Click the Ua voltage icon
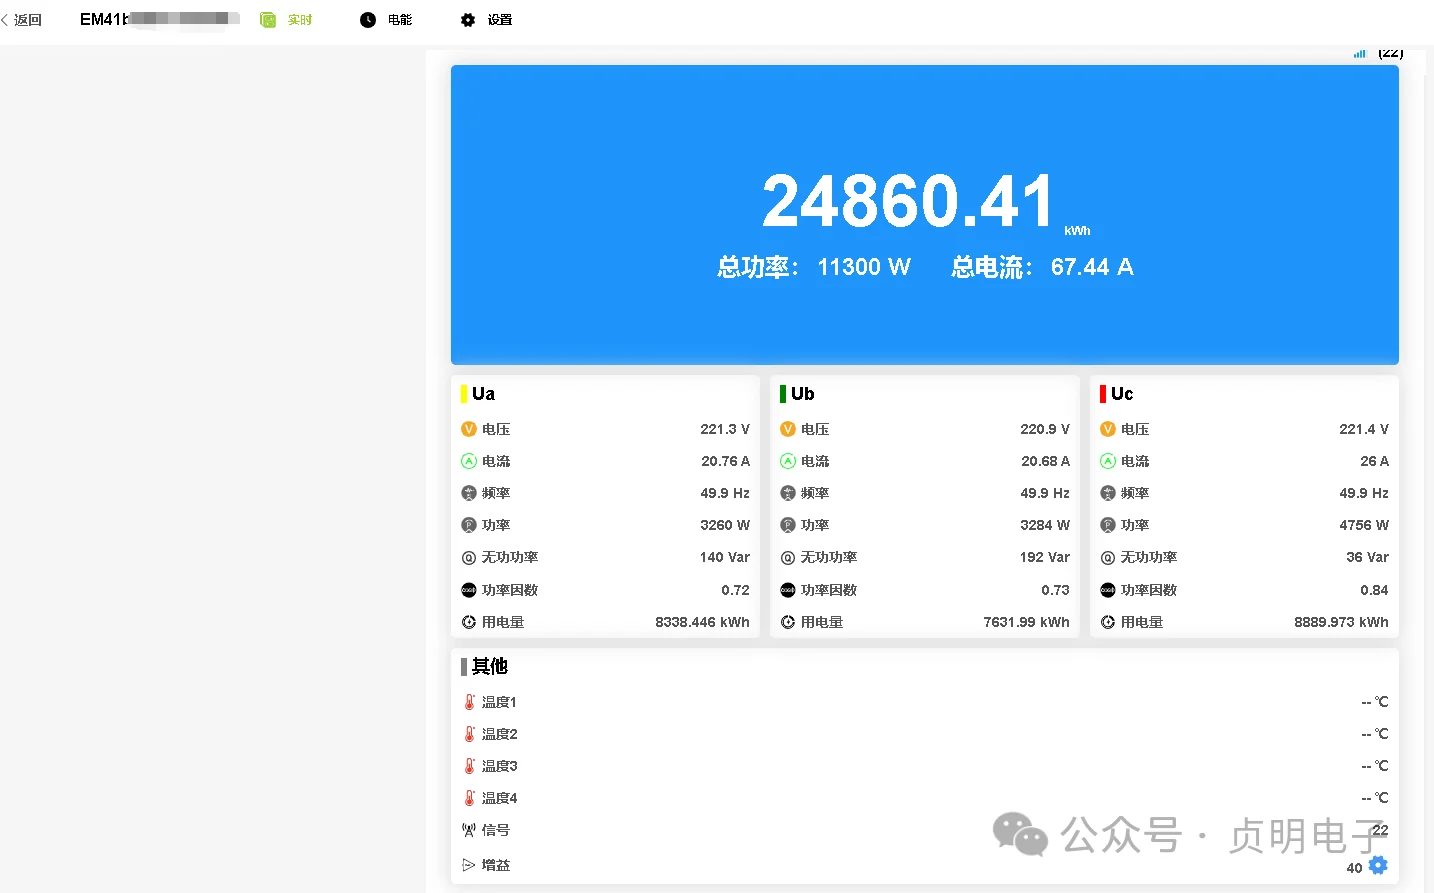The height and width of the screenshot is (893, 1434). pos(468,429)
